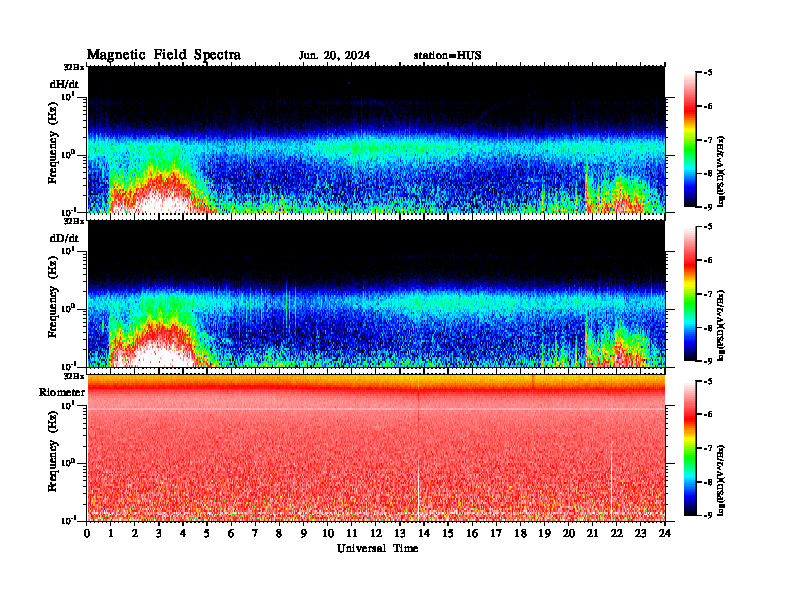Click the -8 tick on Riometer color bar

click(x=708, y=482)
